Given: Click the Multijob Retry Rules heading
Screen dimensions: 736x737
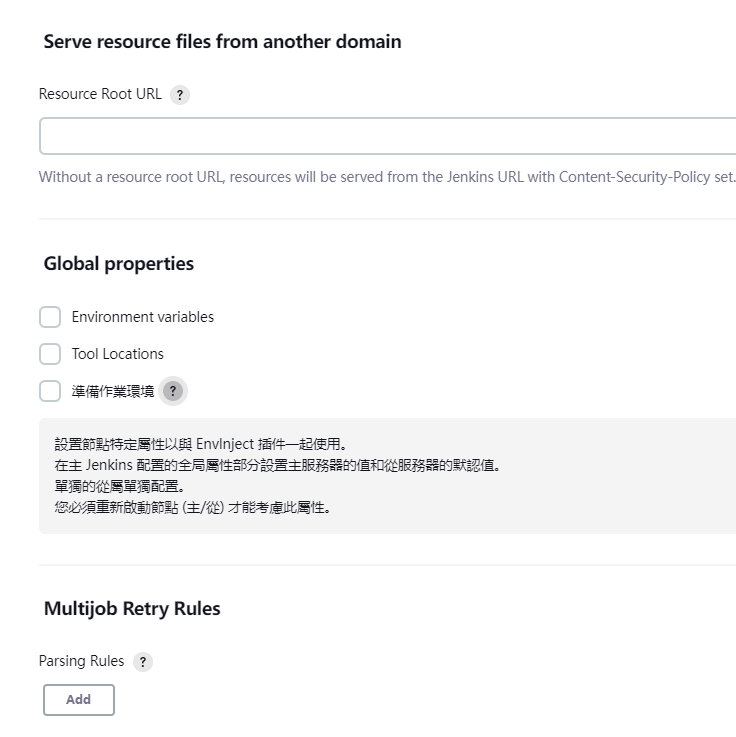Looking at the screenshot, I should [x=132, y=608].
